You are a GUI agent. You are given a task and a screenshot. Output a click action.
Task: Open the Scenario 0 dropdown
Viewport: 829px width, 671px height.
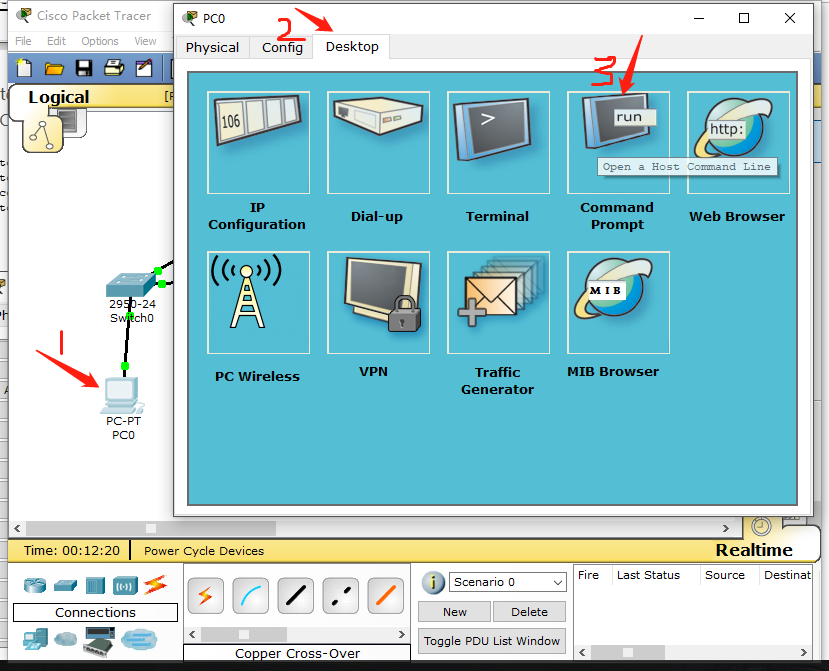tap(508, 582)
